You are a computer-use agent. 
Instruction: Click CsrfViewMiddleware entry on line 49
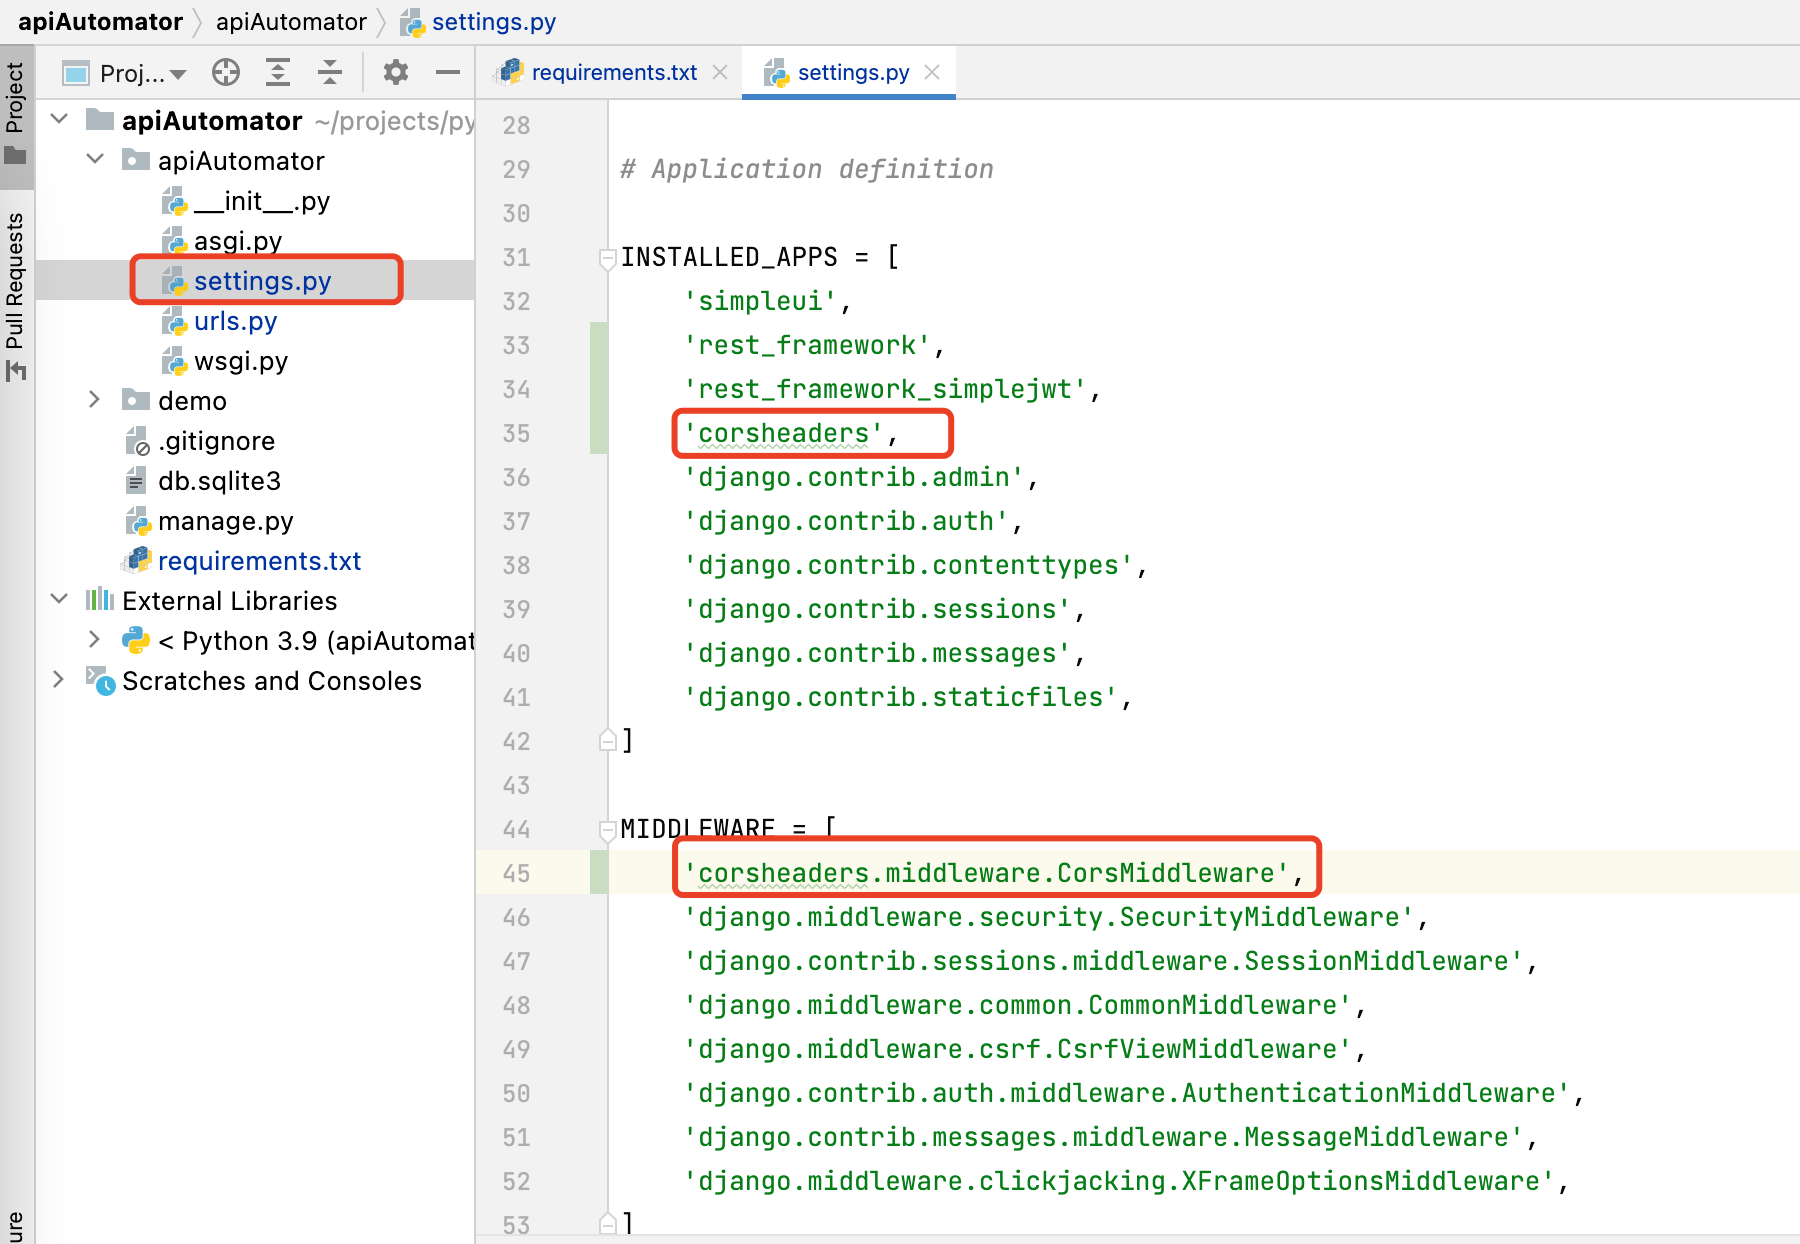point(1018,1049)
